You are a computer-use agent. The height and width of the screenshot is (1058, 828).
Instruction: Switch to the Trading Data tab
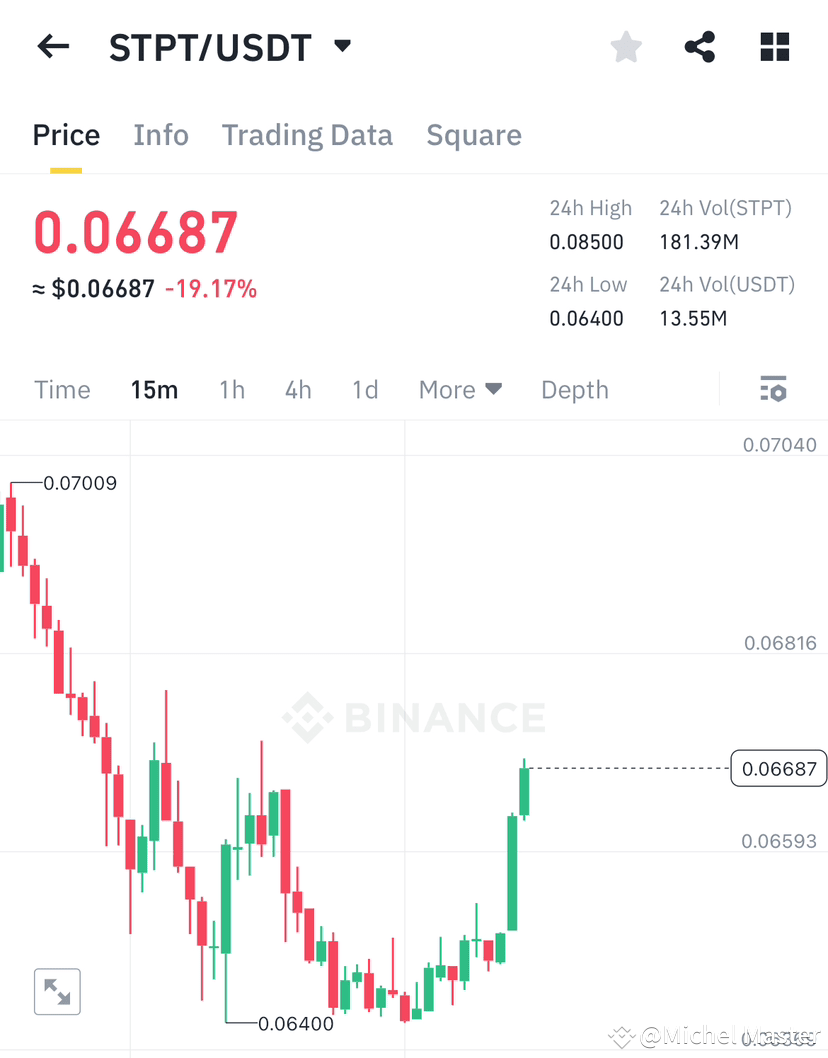307,135
